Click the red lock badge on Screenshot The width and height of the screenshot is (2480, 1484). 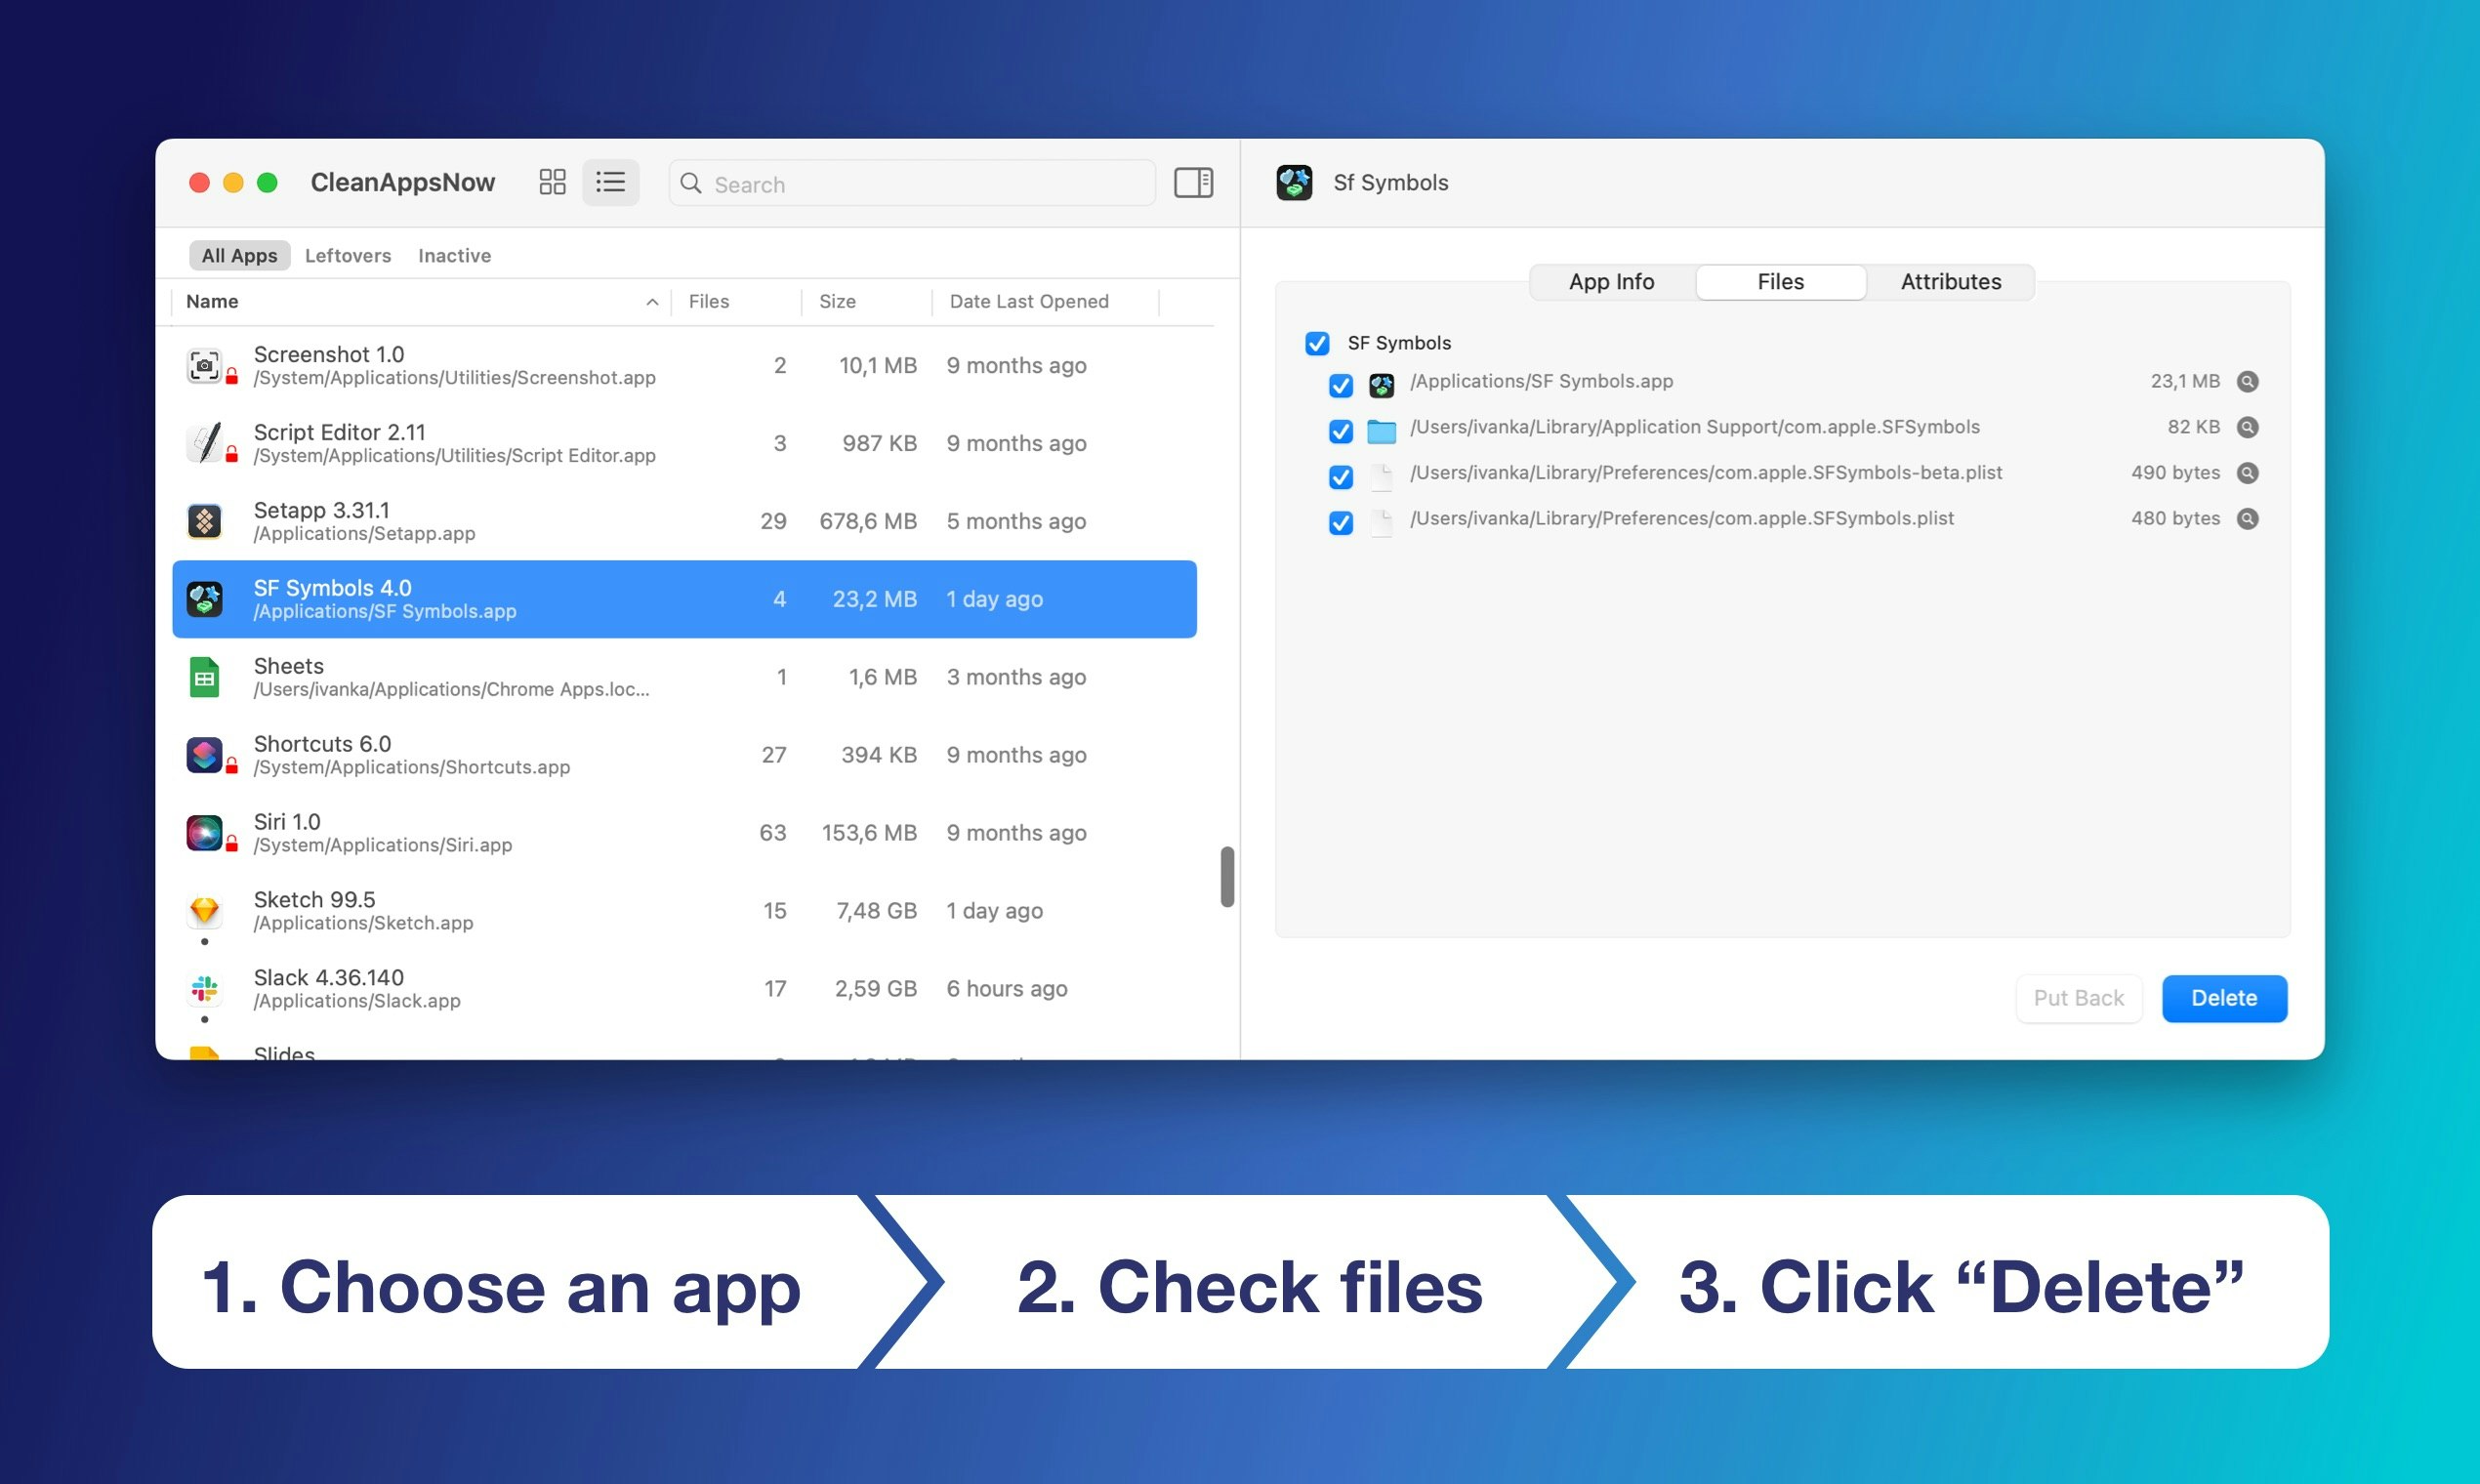pos(232,377)
